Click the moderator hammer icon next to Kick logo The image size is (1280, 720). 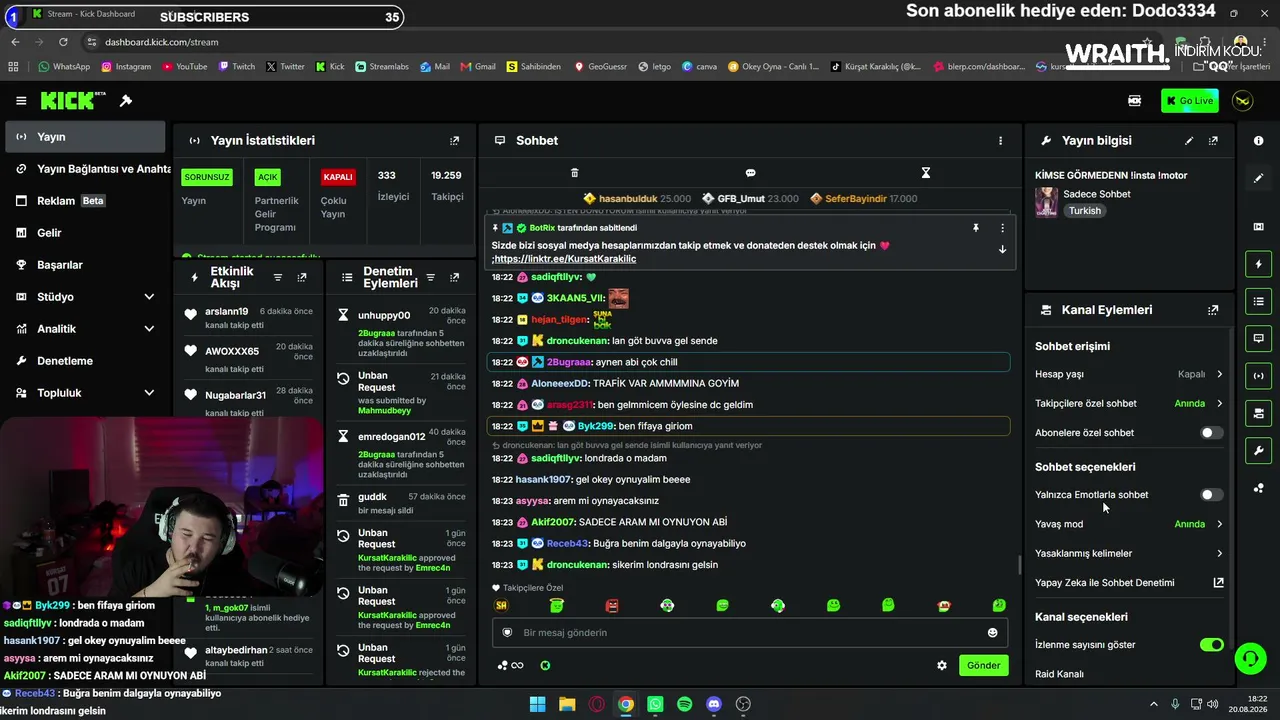pos(126,101)
